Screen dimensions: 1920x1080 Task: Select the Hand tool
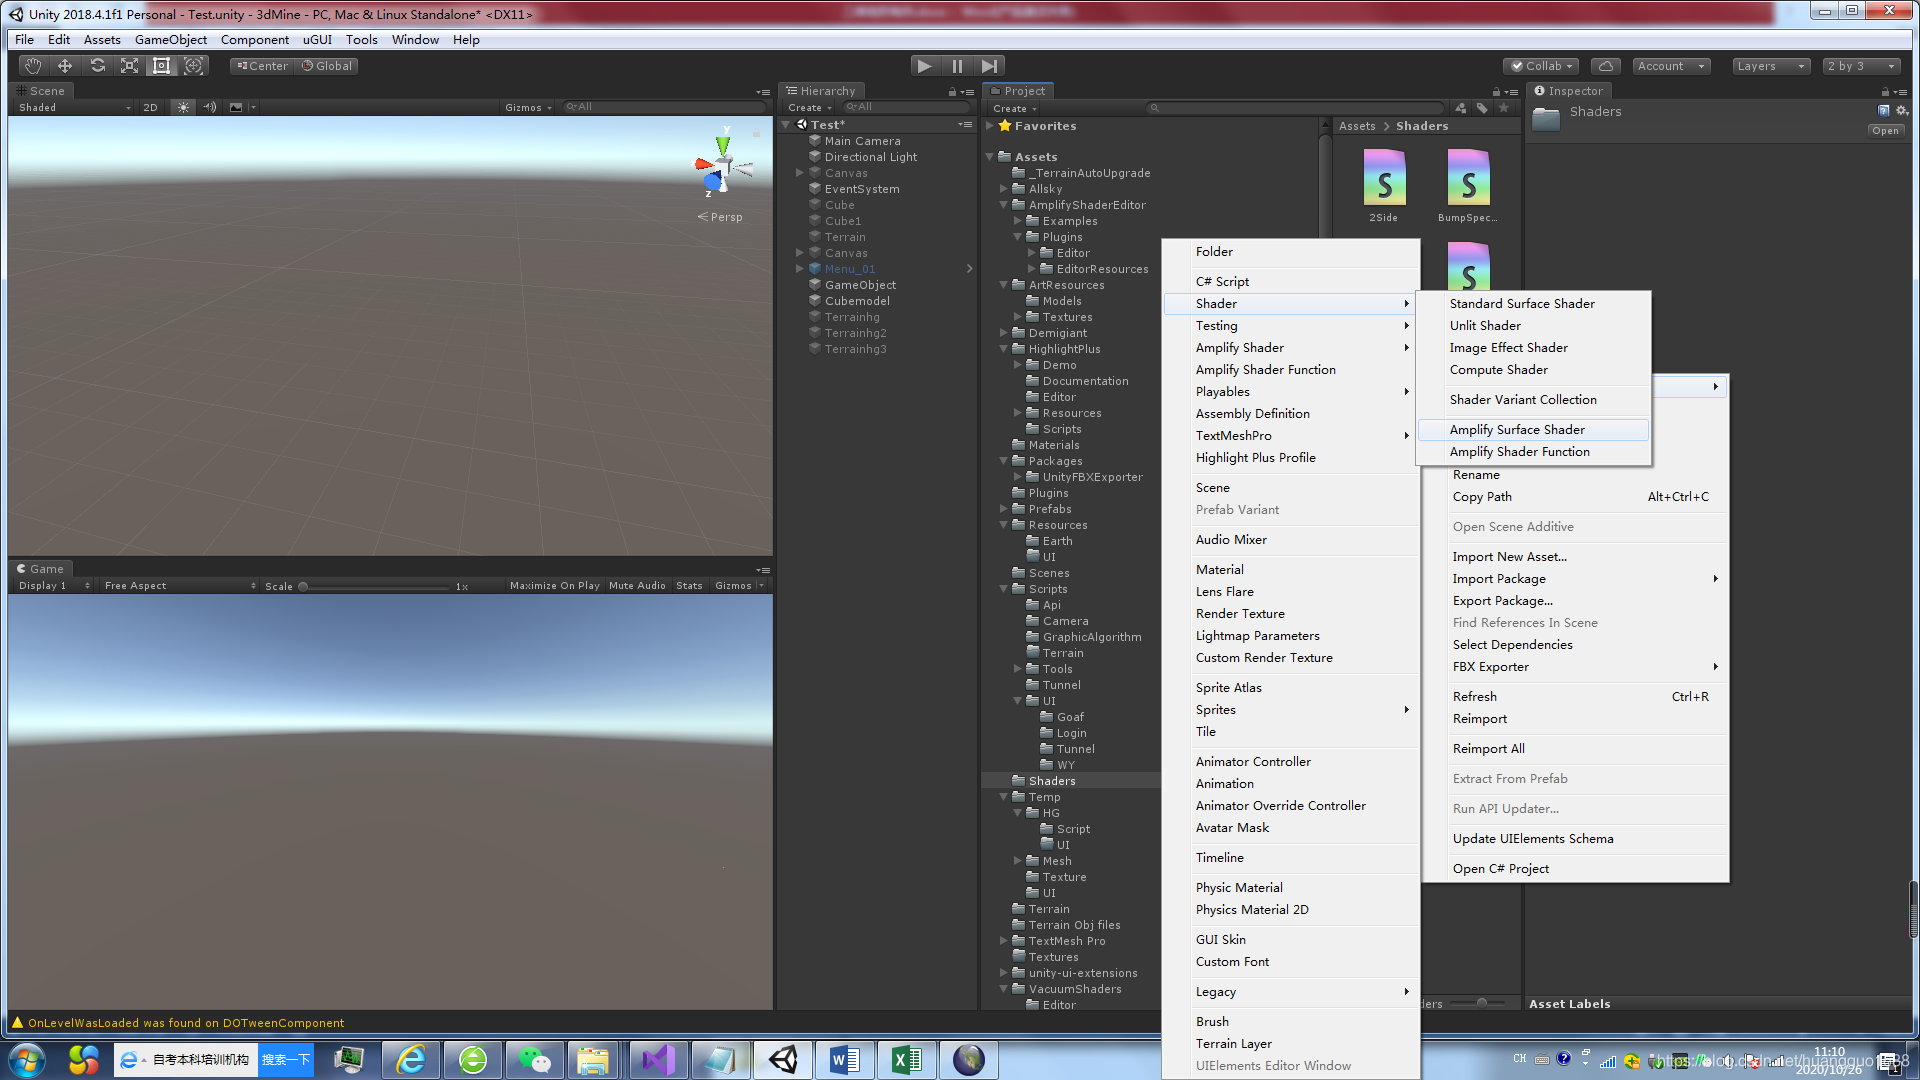[x=33, y=66]
